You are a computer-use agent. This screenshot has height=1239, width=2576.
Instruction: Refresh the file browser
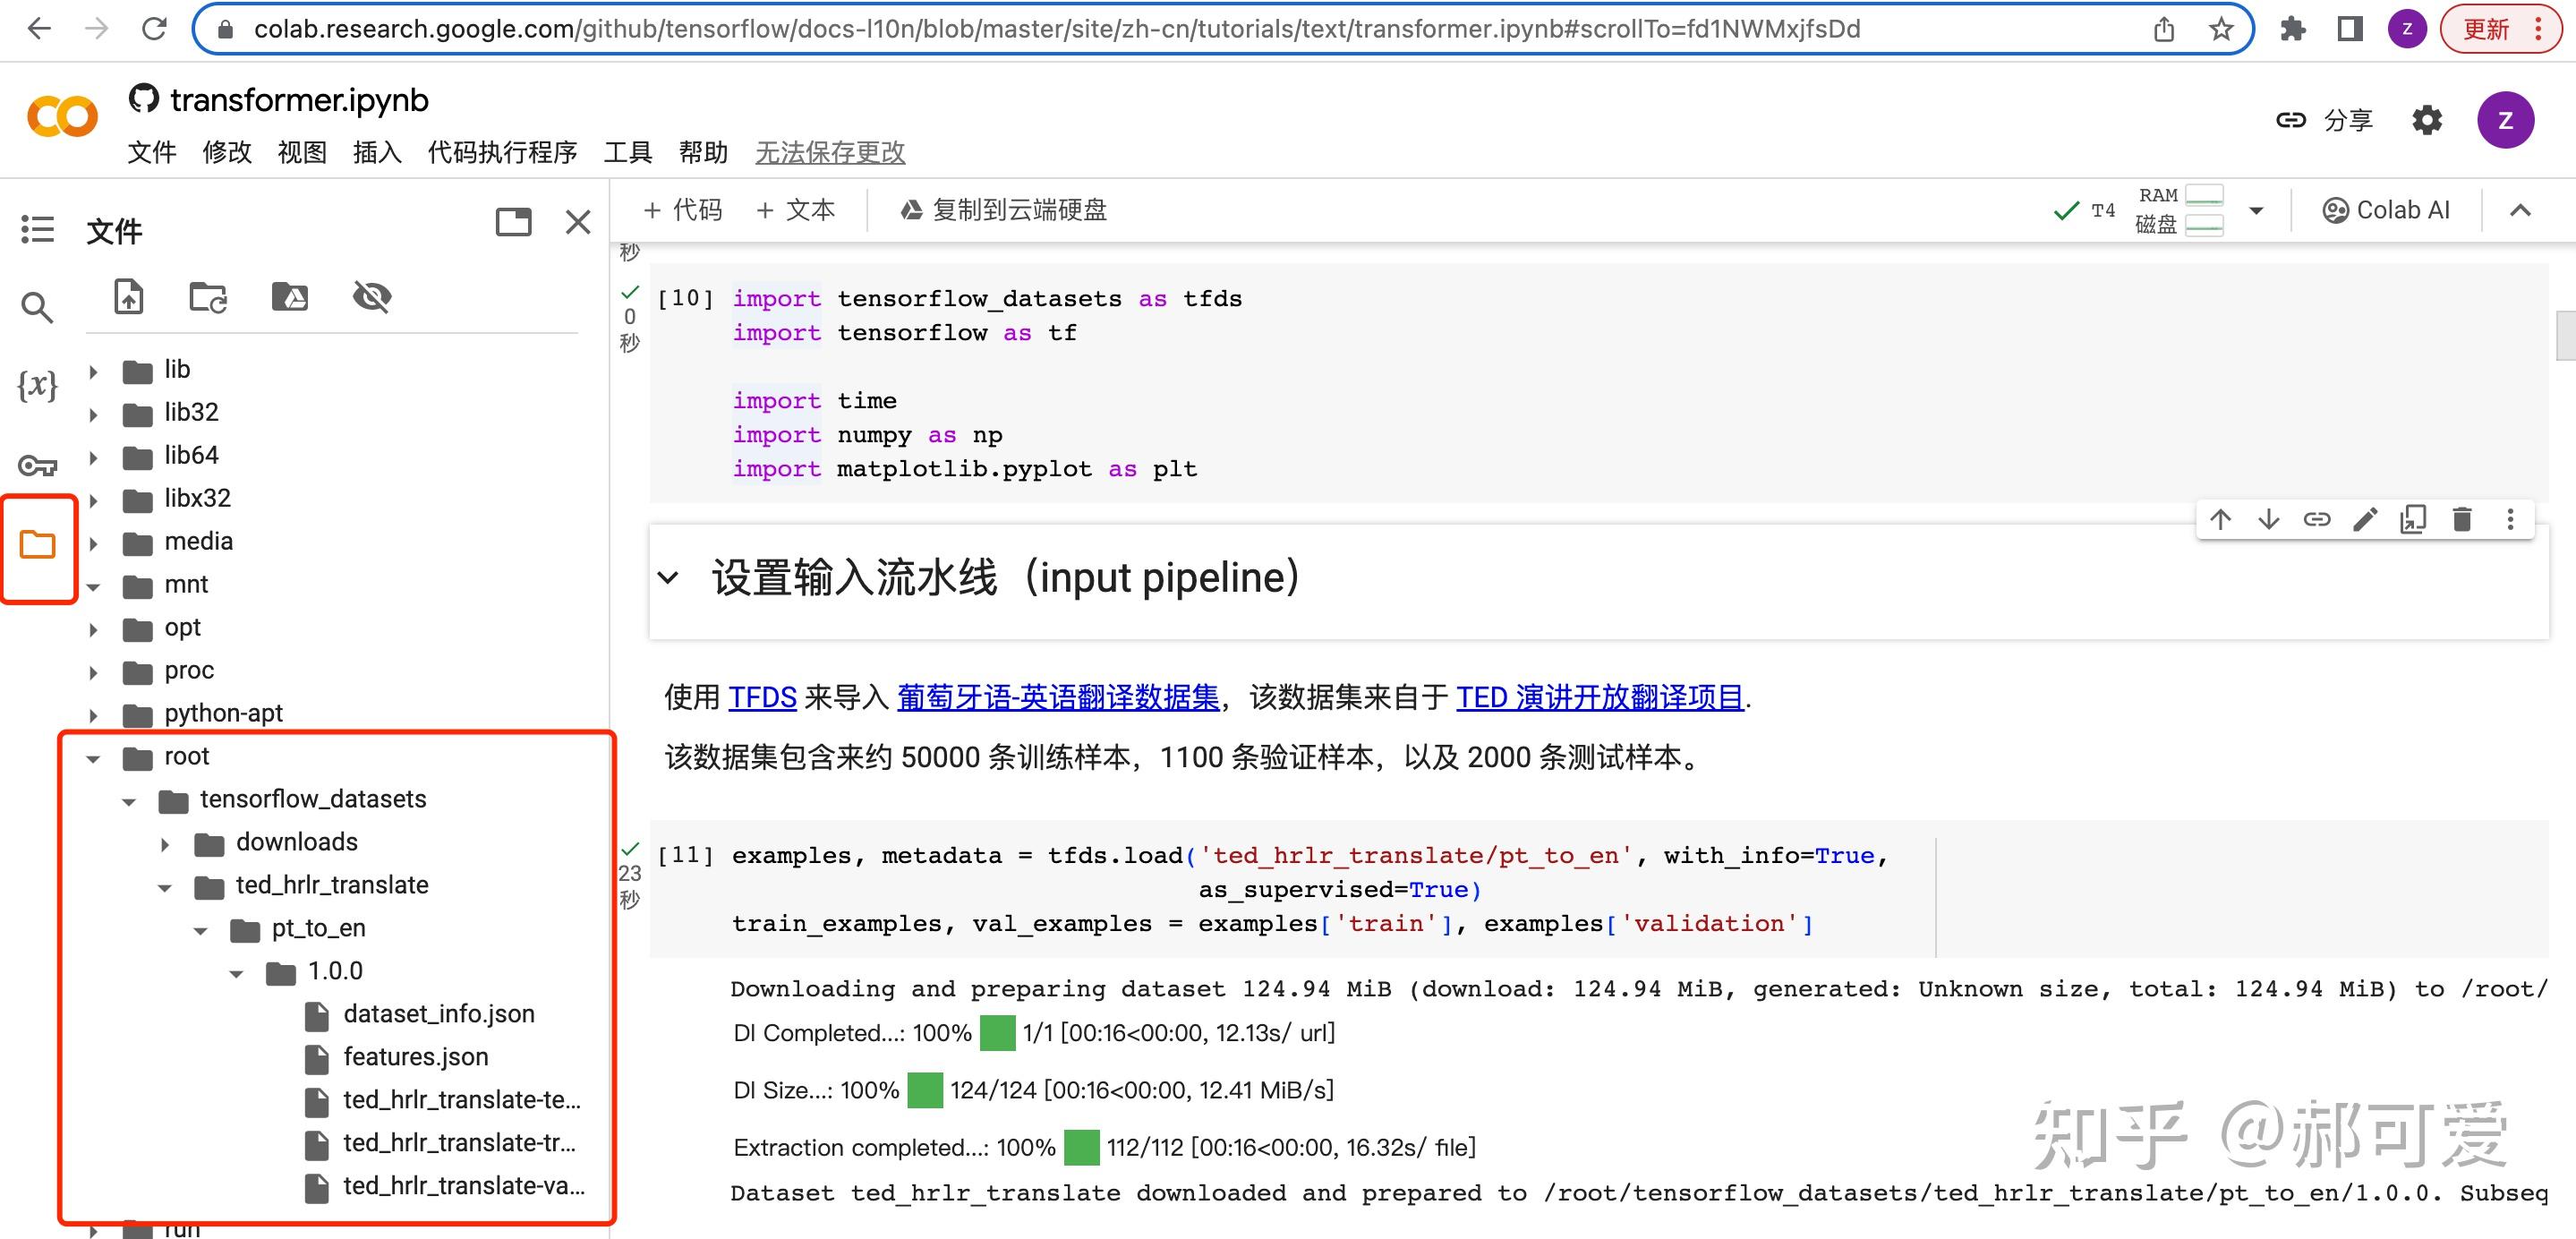click(x=207, y=296)
